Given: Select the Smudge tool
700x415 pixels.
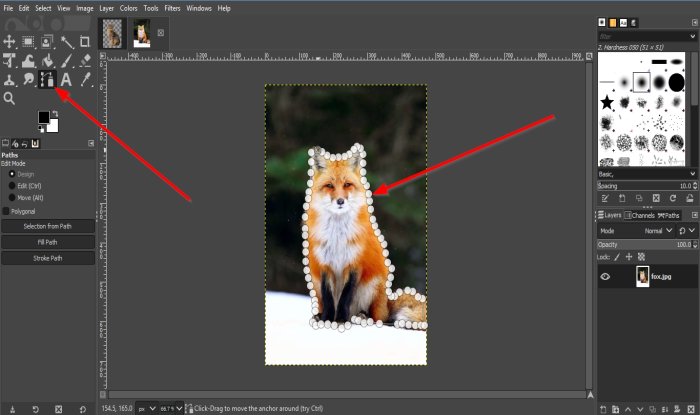Looking at the screenshot, I should tap(28, 80).
